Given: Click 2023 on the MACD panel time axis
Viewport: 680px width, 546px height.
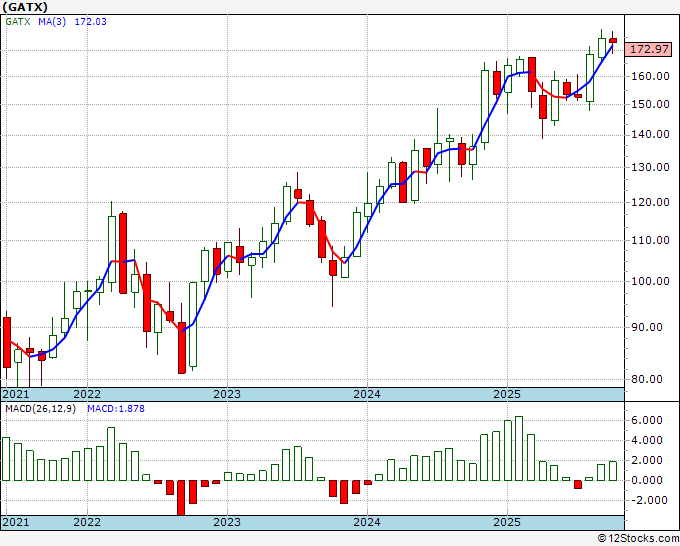Looking at the screenshot, I should click(227, 522).
